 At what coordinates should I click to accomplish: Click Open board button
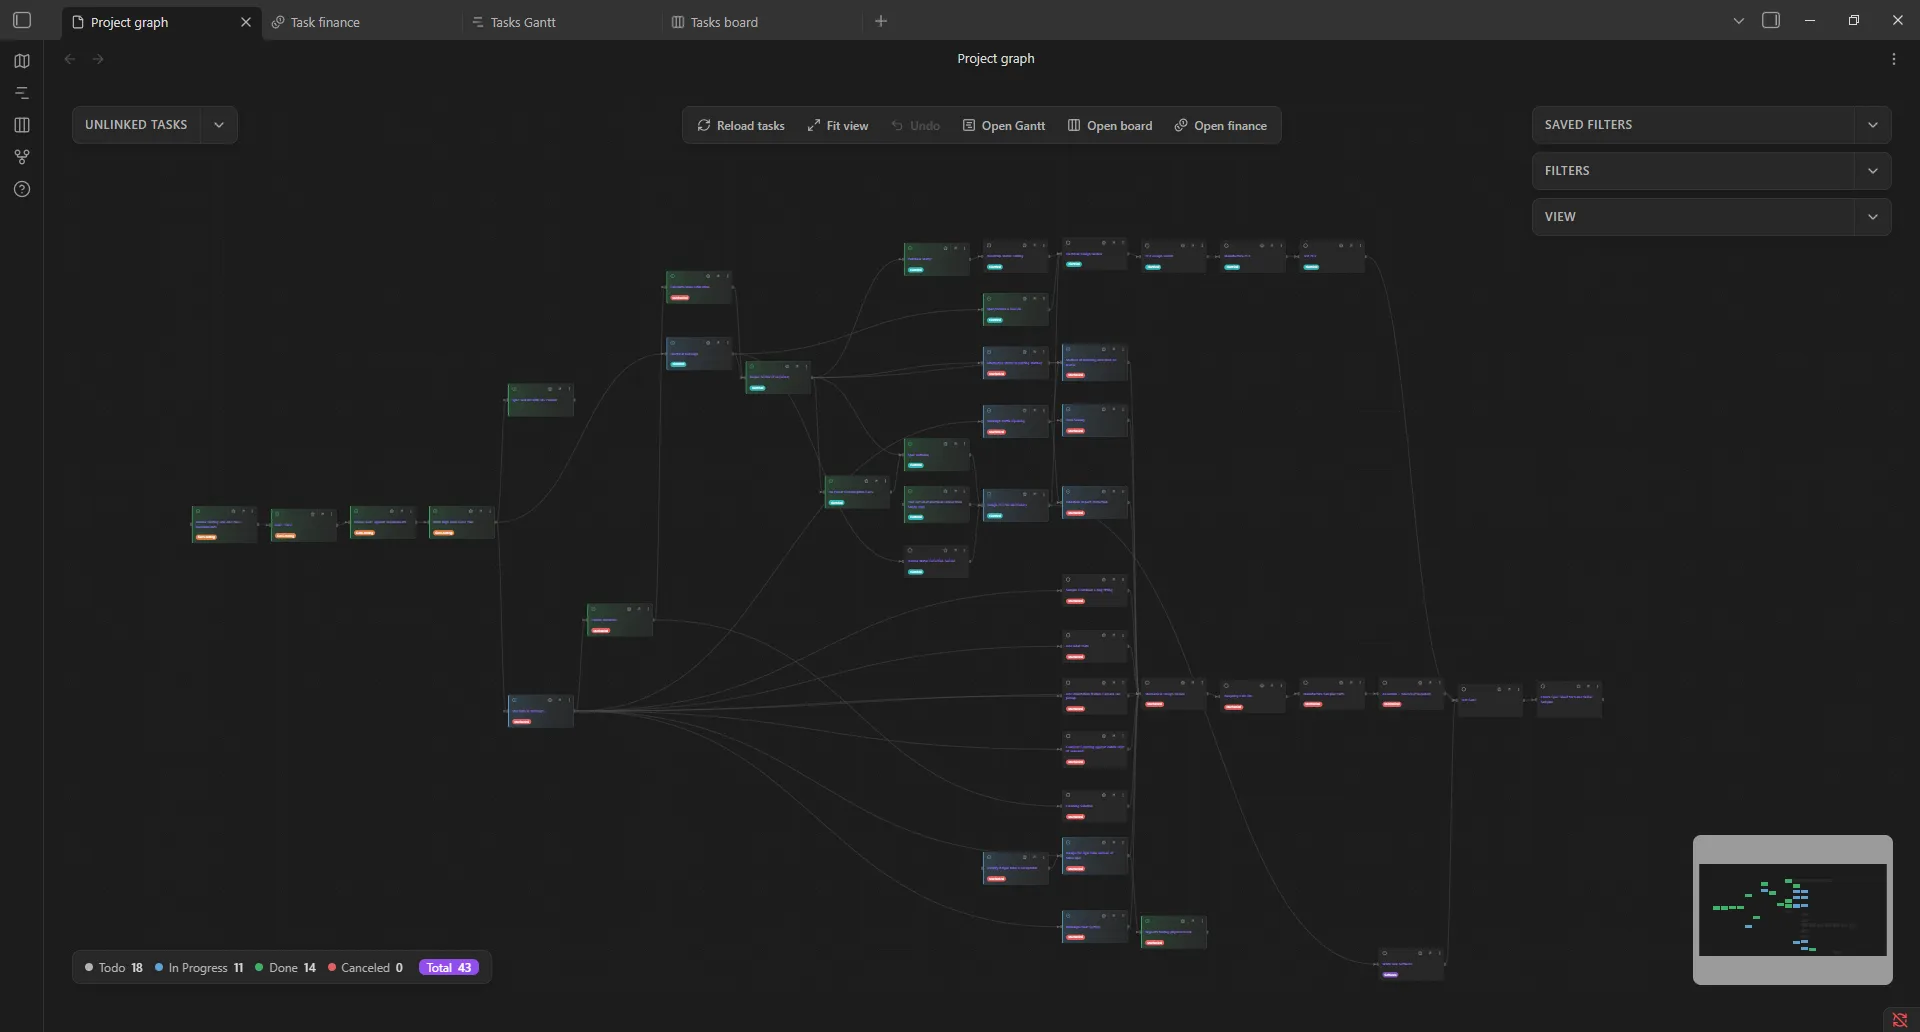(1110, 126)
